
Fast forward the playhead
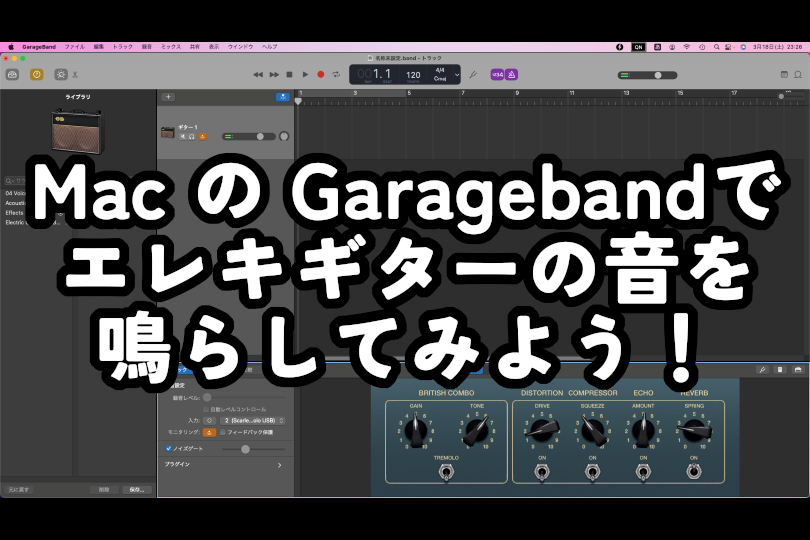pos(274,74)
